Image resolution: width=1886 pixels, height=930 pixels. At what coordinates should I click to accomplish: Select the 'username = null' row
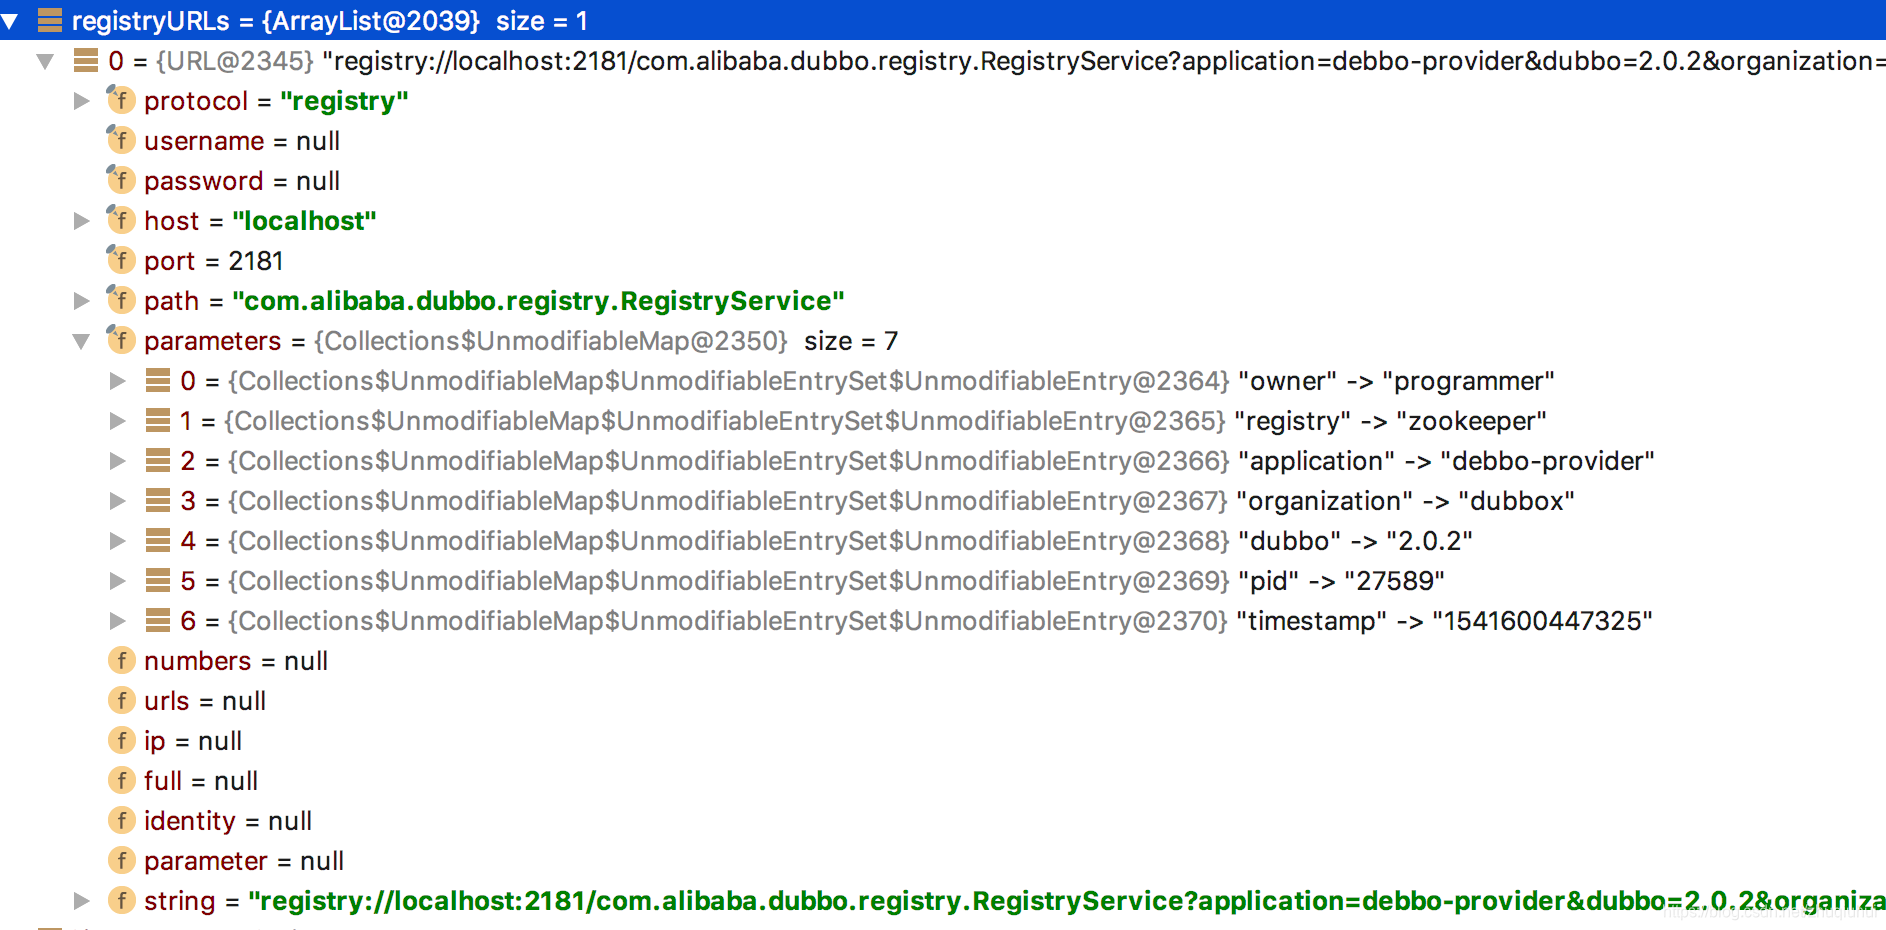(242, 141)
